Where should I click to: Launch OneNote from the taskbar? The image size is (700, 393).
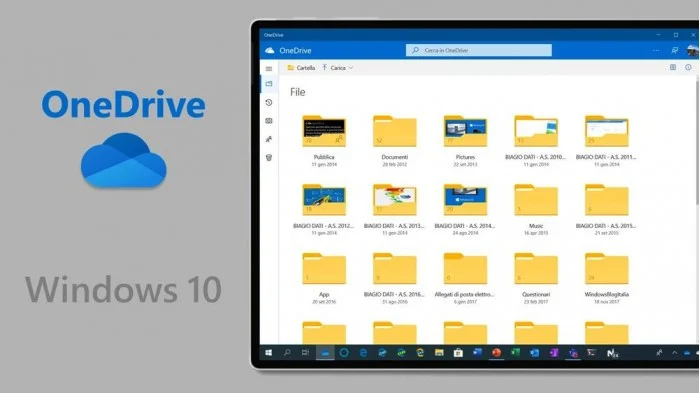point(554,353)
